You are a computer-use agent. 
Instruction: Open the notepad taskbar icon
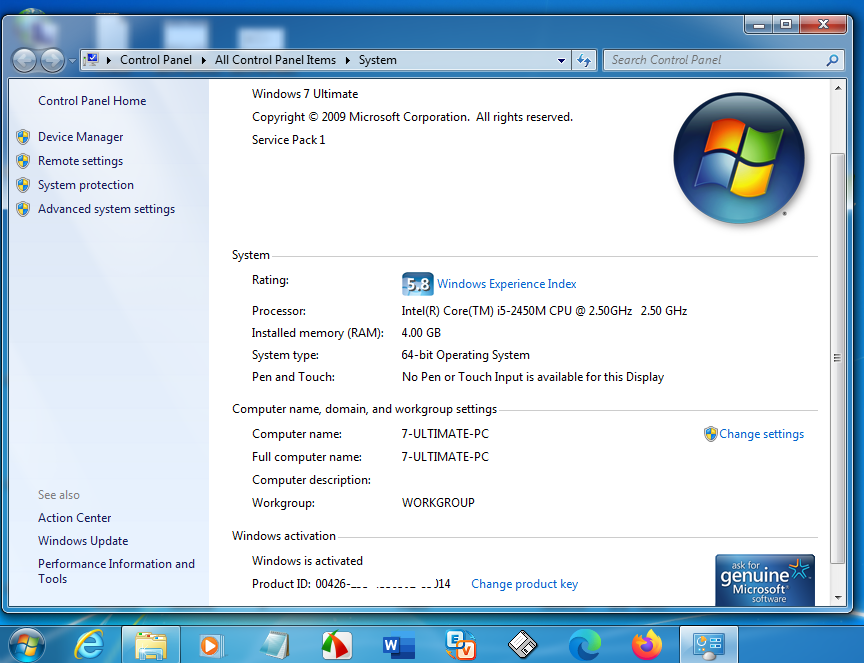(275, 645)
